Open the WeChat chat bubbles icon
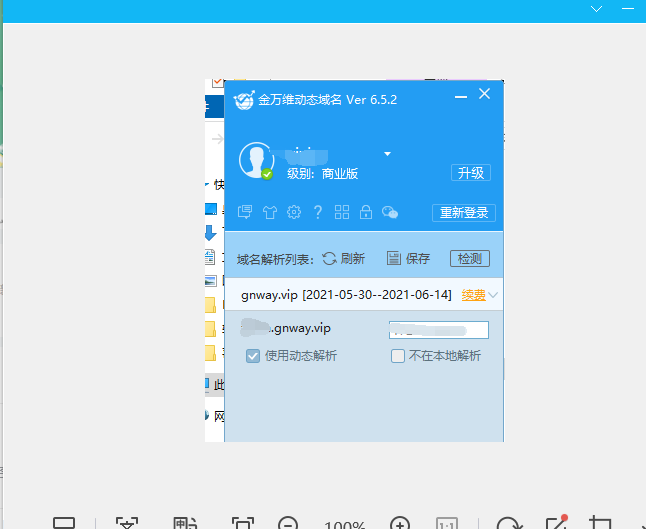Image resolution: width=646 pixels, height=529 pixels. point(390,212)
